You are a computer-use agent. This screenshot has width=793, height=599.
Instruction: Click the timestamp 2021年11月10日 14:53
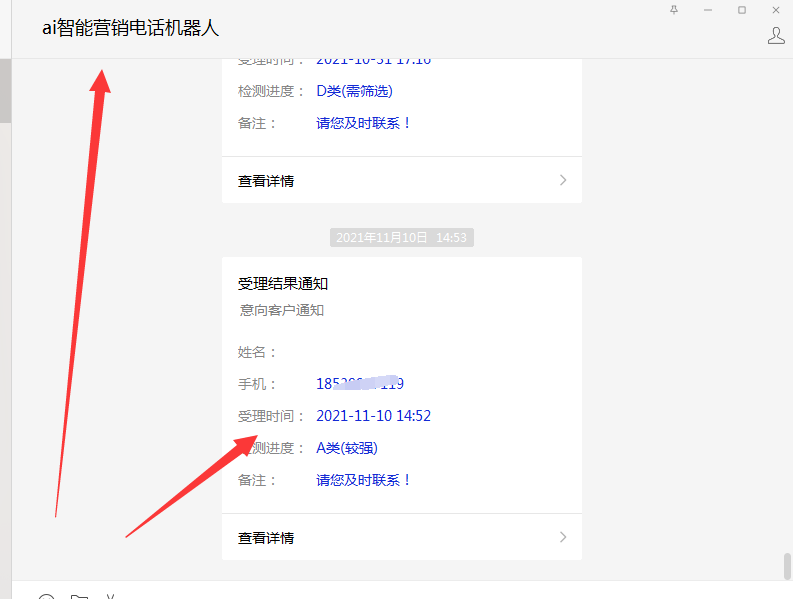pyautogui.click(x=402, y=238)
